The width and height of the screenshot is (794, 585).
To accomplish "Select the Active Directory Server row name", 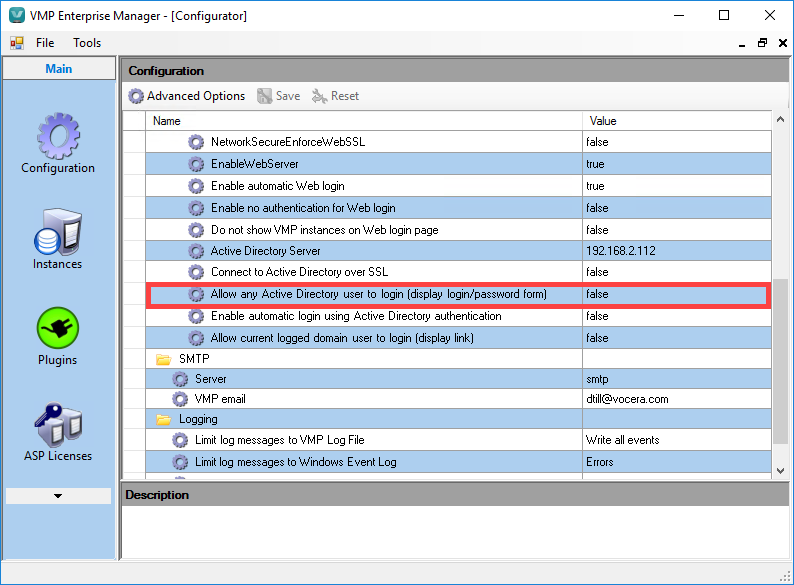I will (x=265, y=251).
